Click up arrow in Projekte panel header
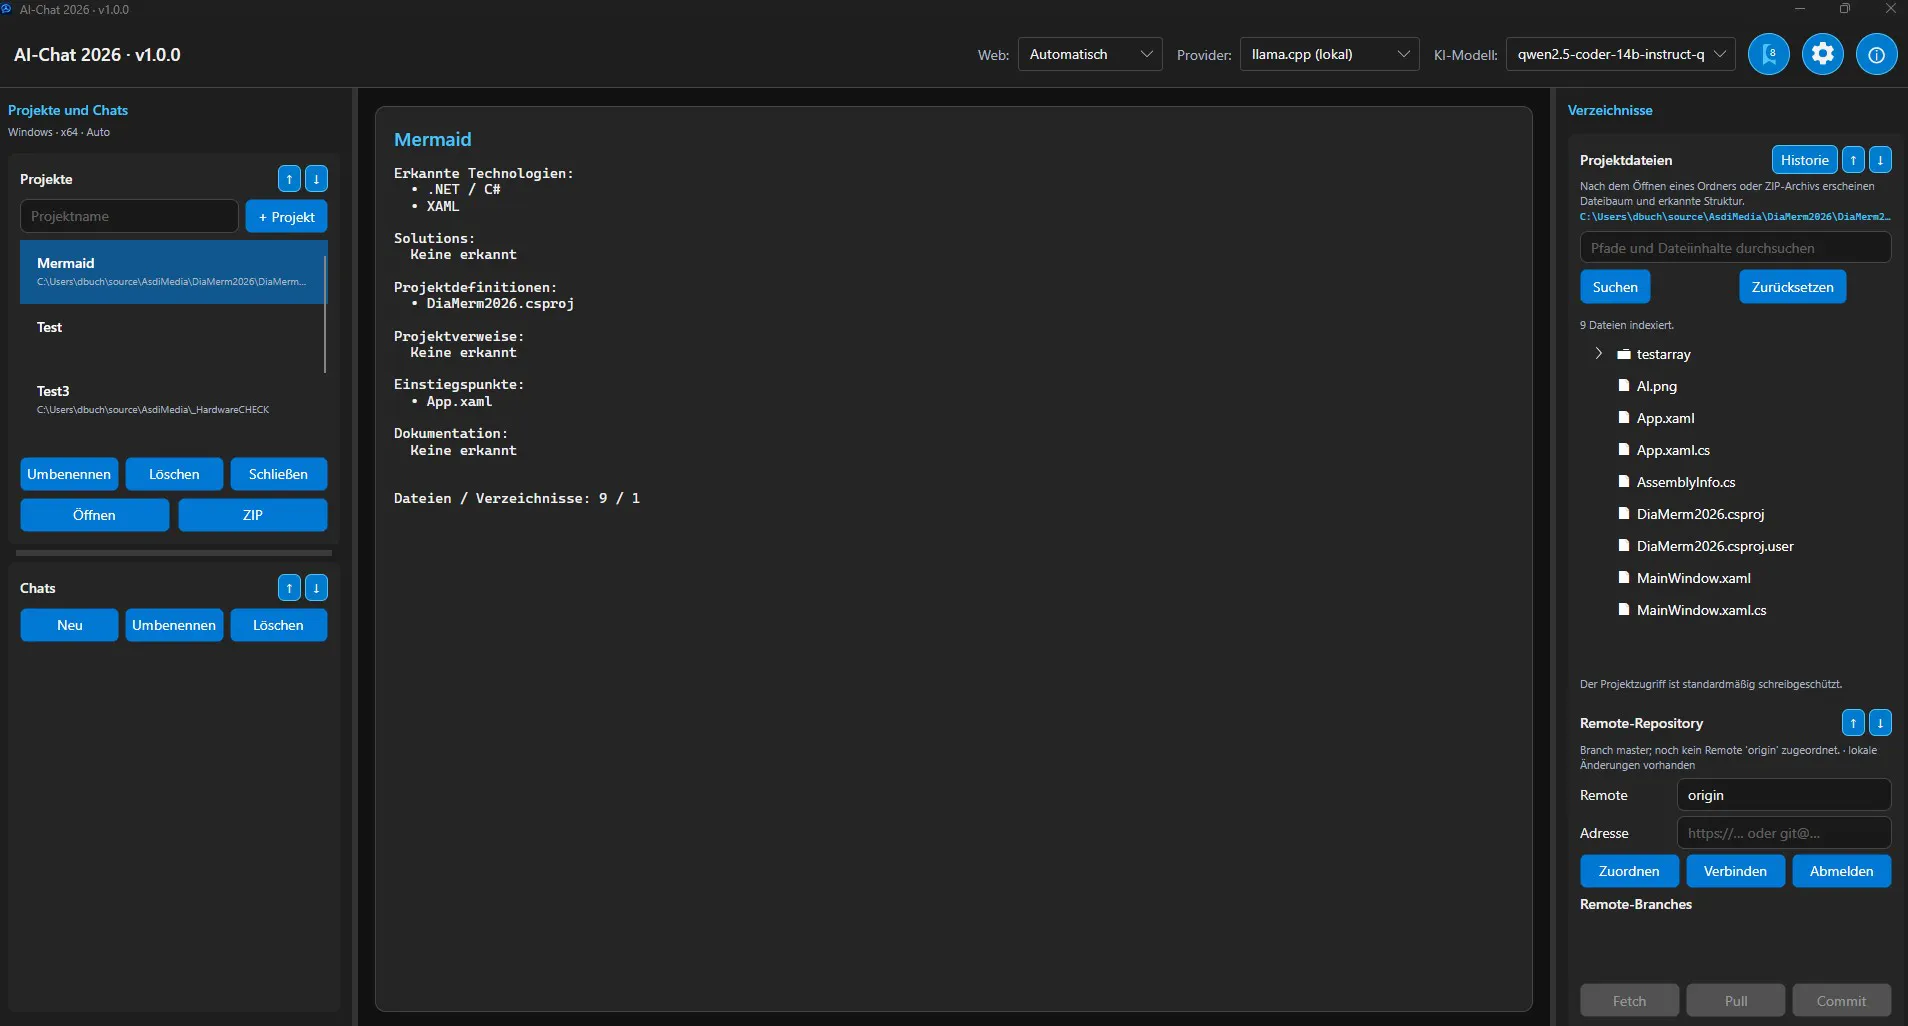The width and height of the screenshot is (1908, 1026). (289, 179)
